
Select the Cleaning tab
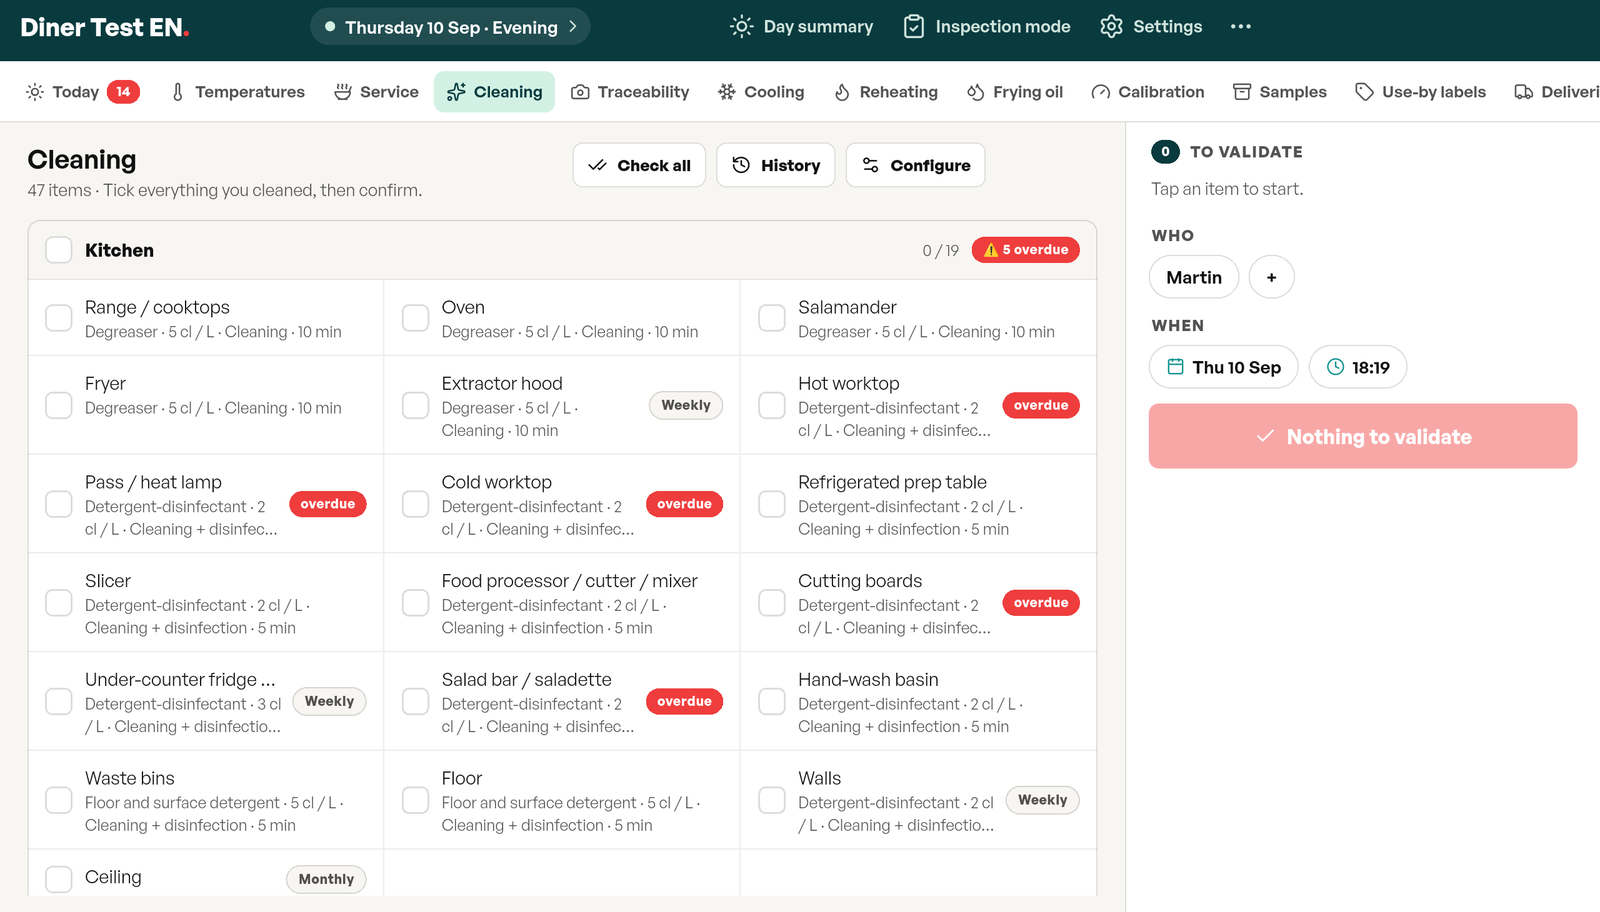[494, 92]
